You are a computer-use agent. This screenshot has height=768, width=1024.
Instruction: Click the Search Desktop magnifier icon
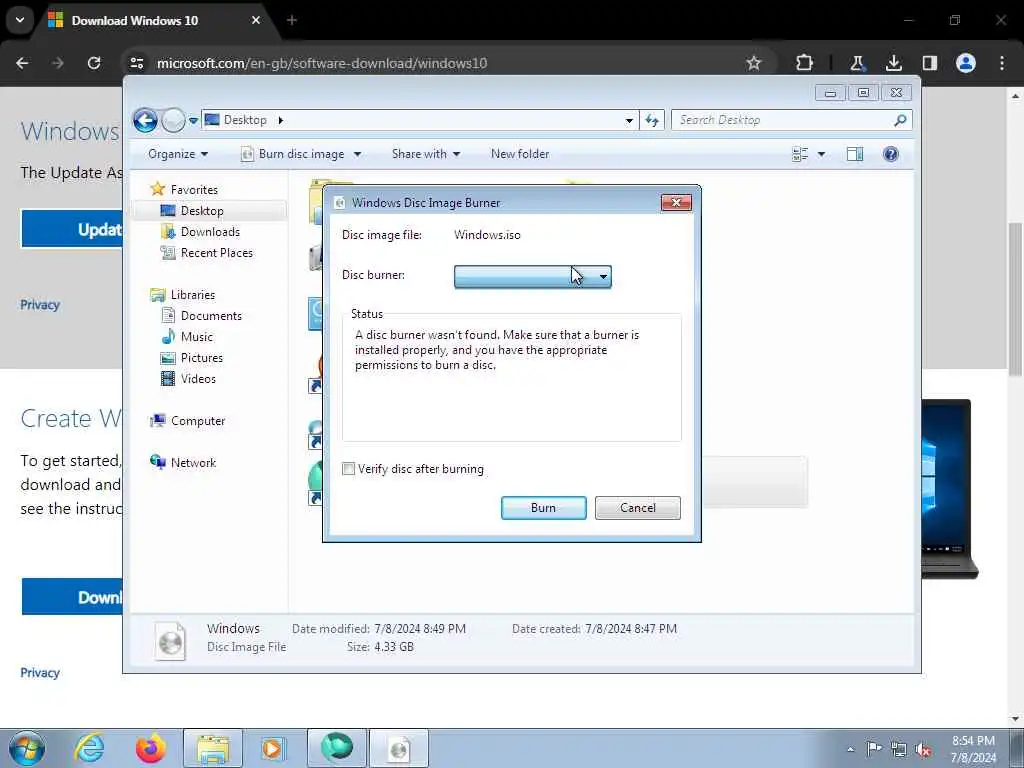click(x=901, y=120)
